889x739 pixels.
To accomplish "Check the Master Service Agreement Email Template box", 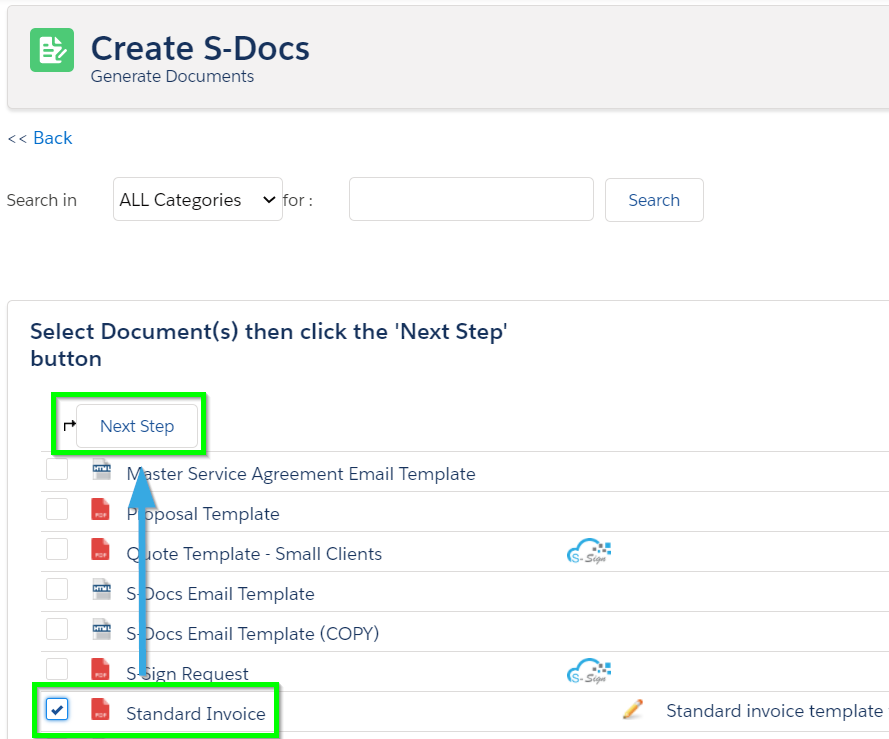I will pos(57,469).
